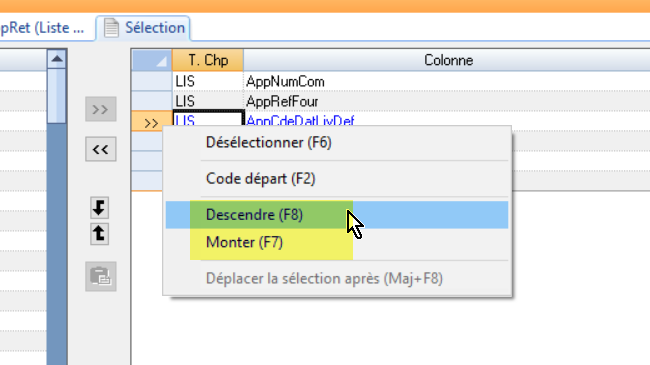
Task: Select the AppNumCom cell
Action: click(x=446, y=81)
